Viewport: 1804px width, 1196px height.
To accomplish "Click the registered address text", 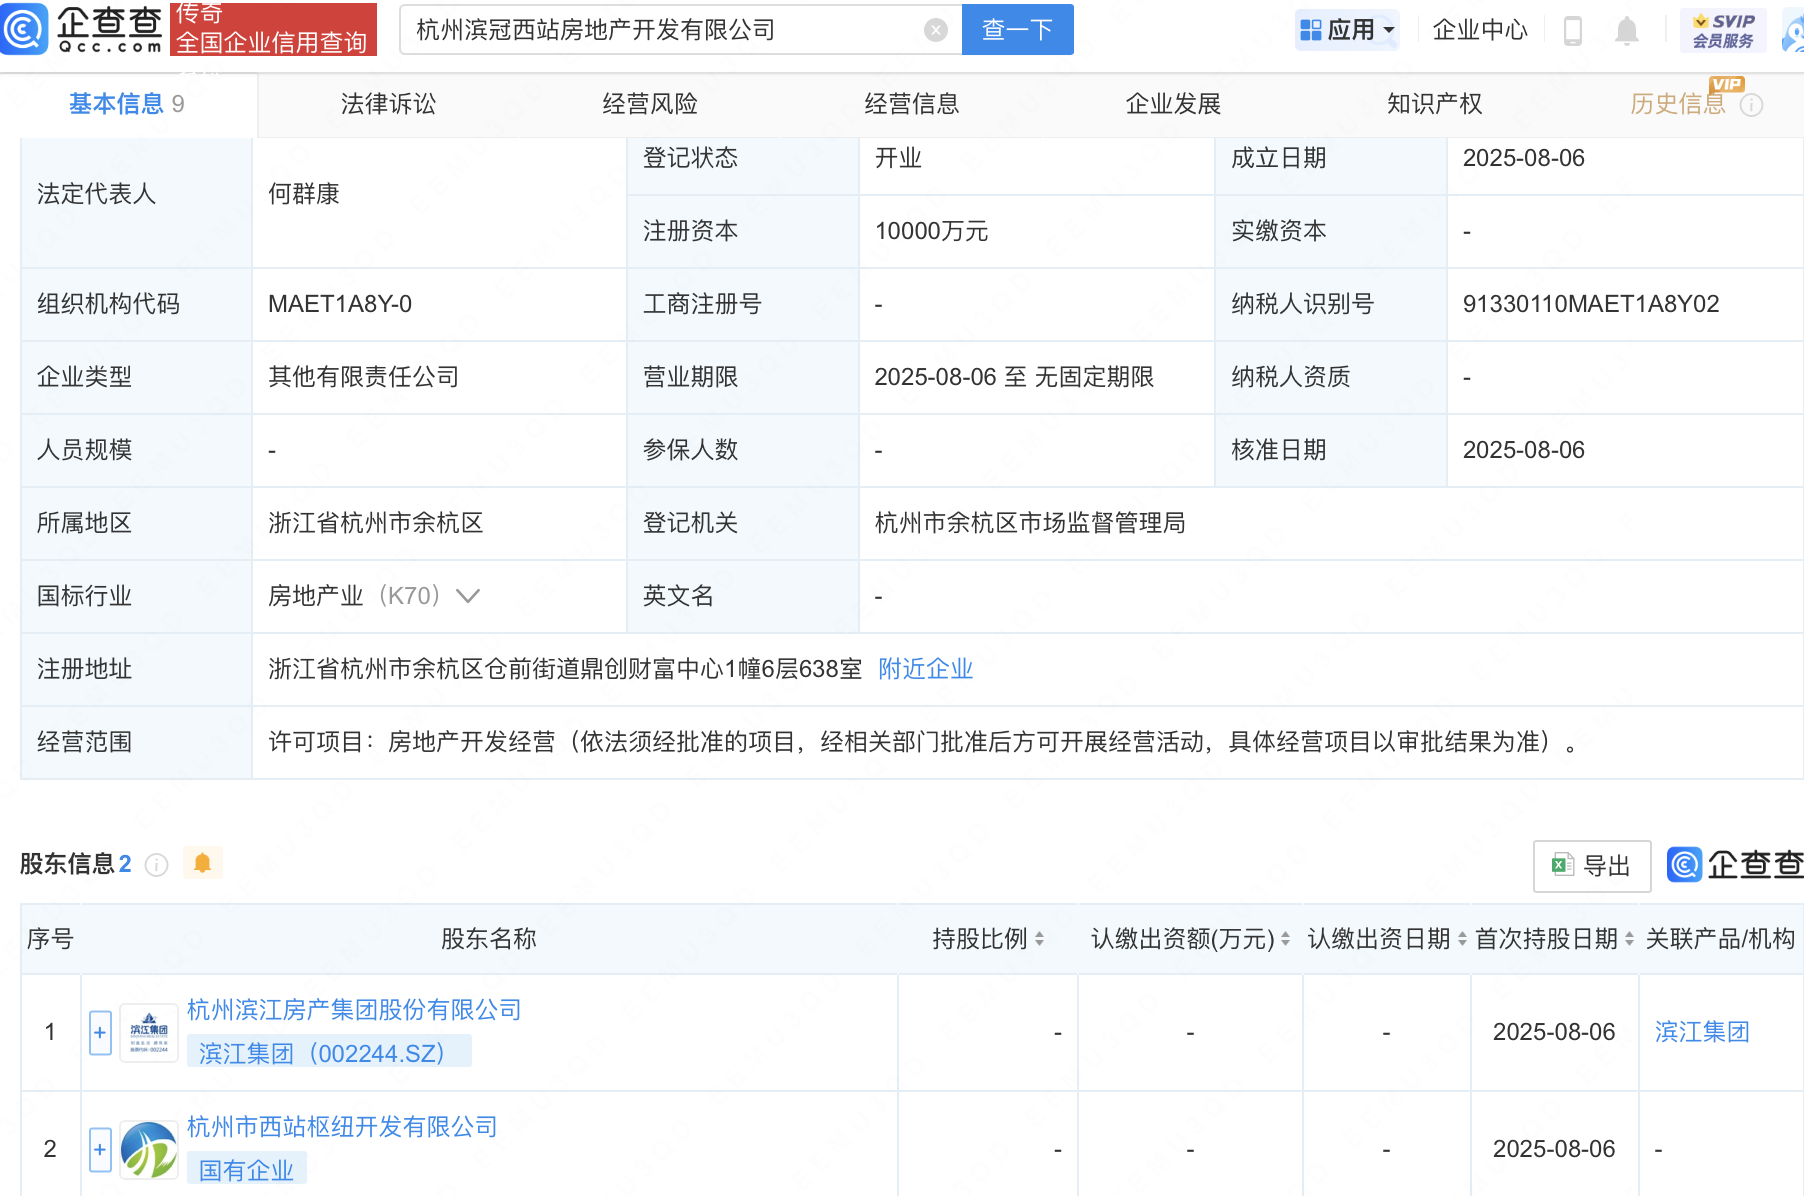I will (565, 669).
